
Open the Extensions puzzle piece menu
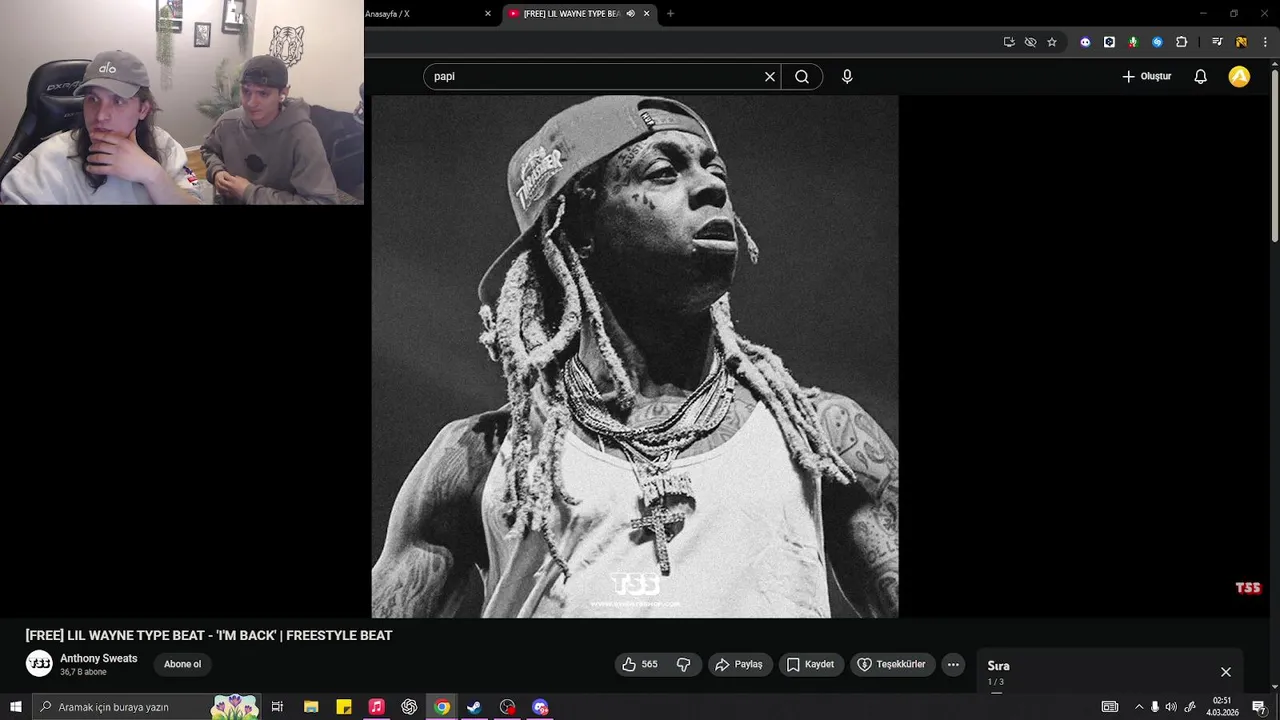(x=1181, y=42)
